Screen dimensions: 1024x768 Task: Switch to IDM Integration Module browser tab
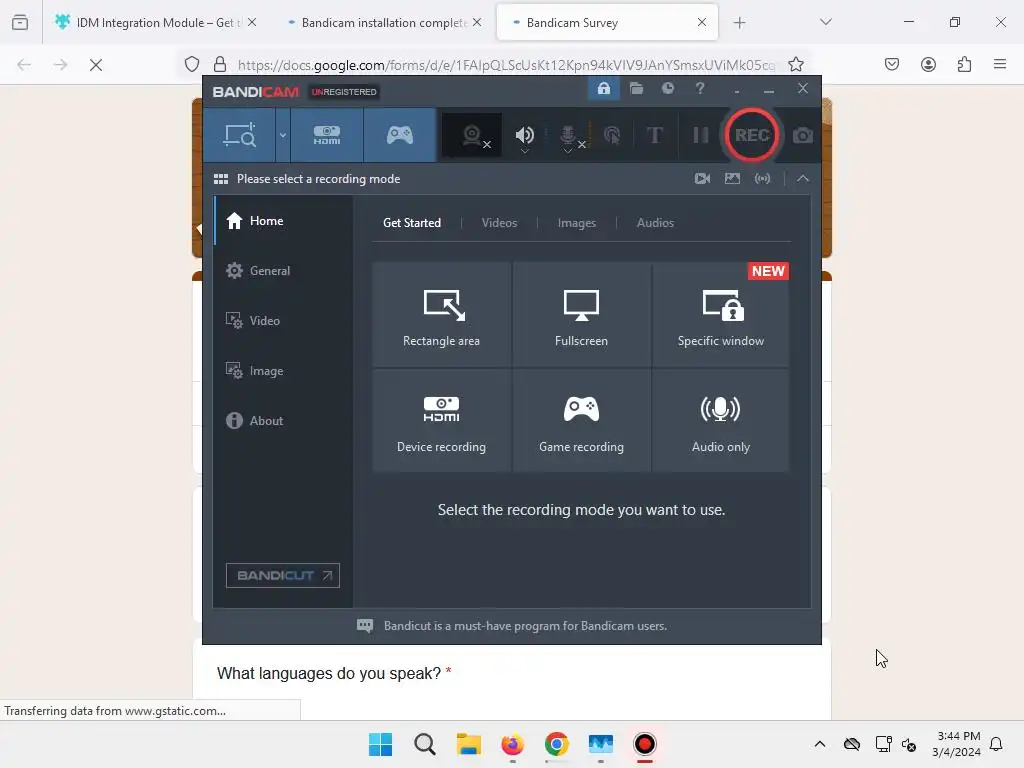pos(157,22)
